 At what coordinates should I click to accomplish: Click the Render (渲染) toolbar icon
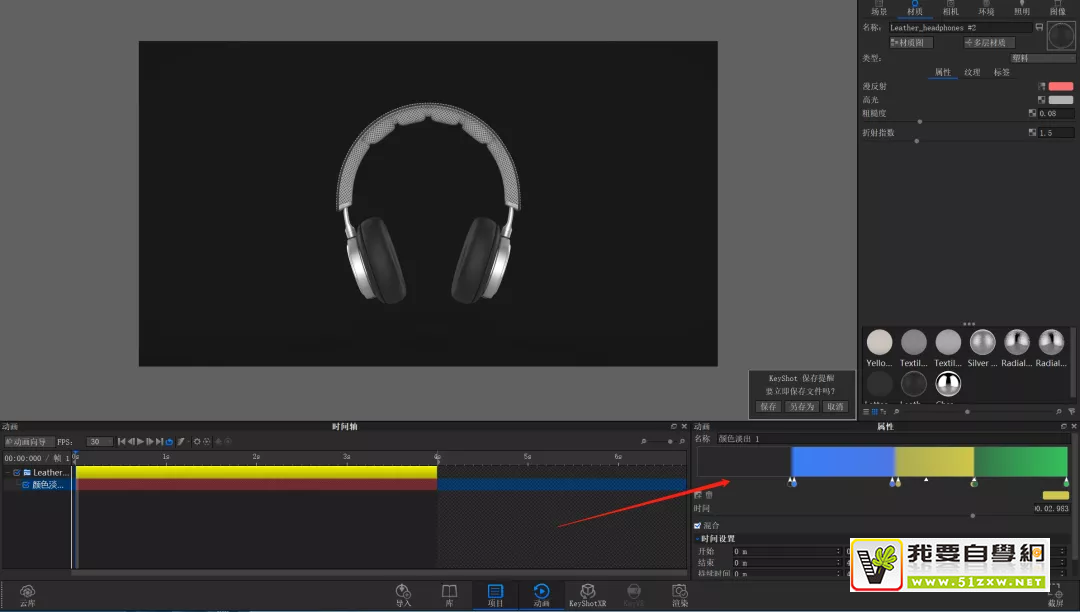(x=680, y=592)
